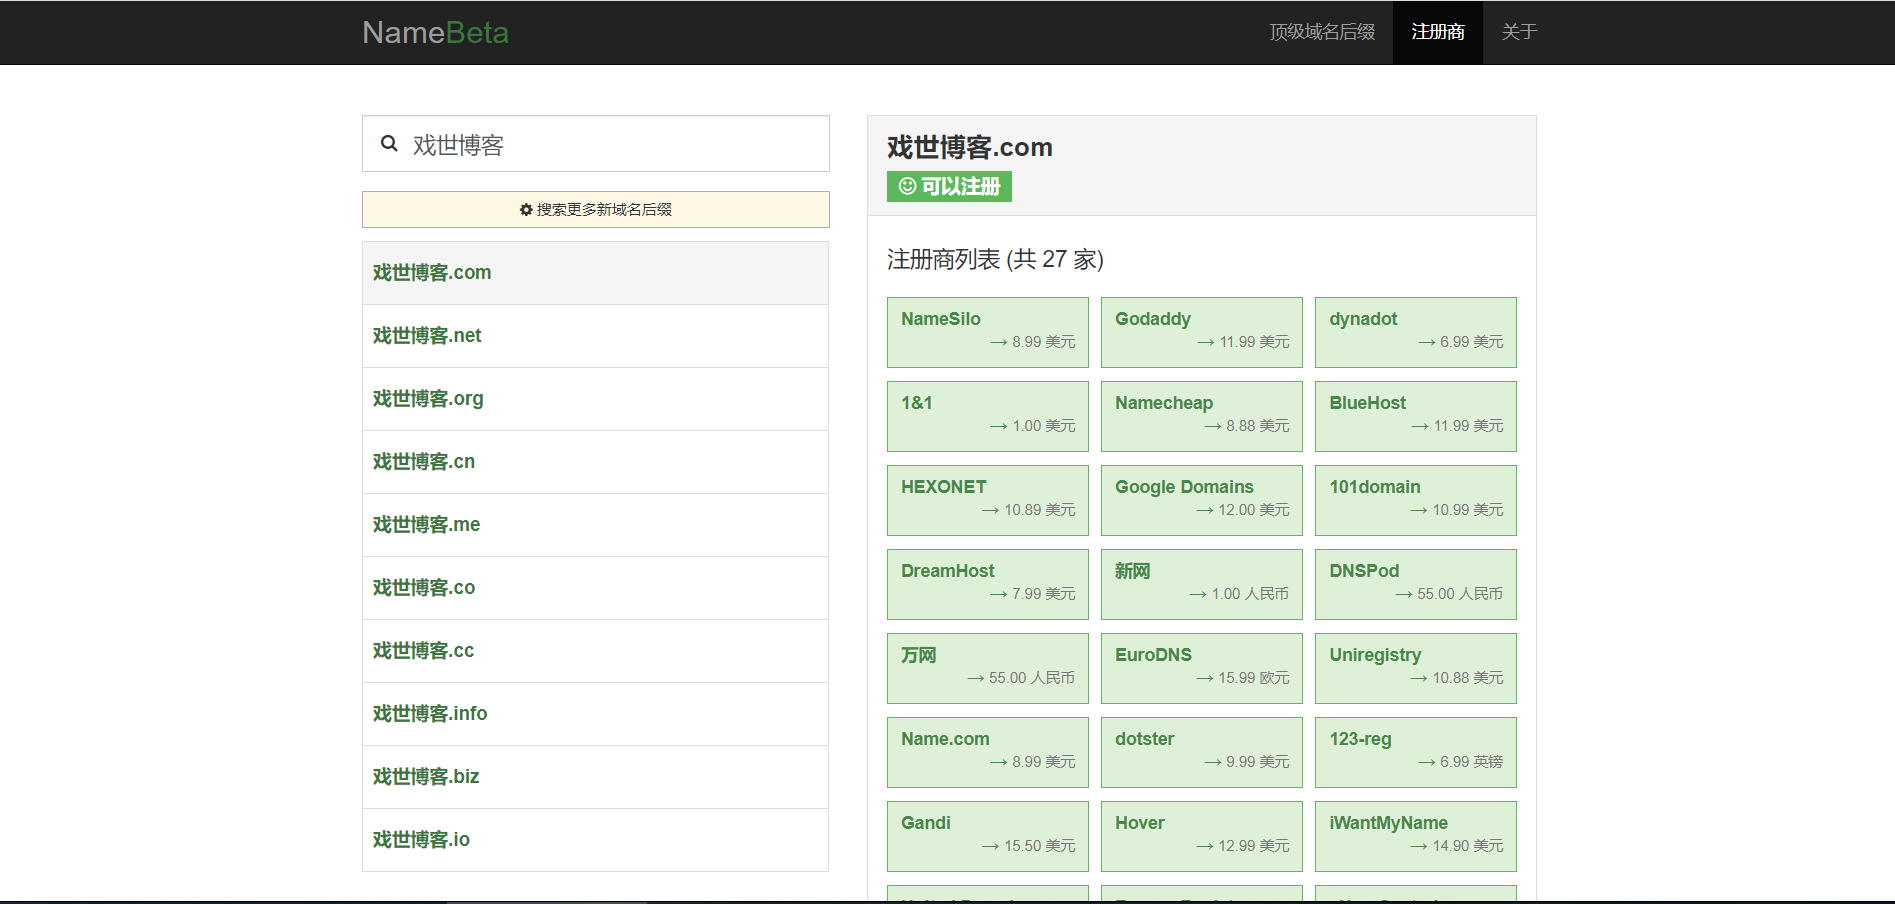Select 戏世博客.co in results list
Viewport: 1895px width, 904px height.
point(596,588)
